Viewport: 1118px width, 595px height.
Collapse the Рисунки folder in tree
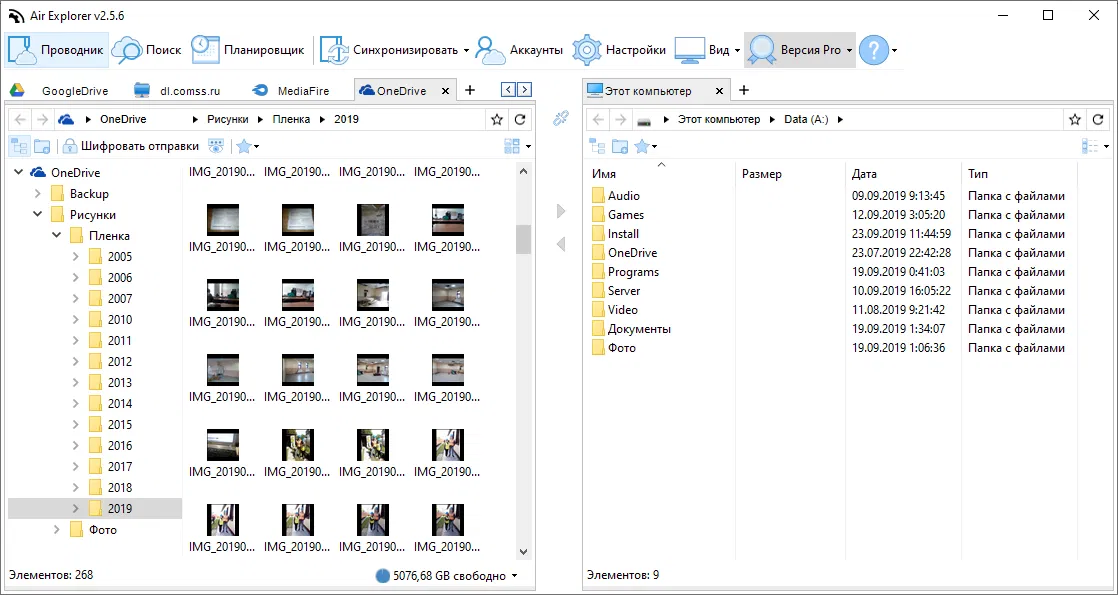click(x=37, y=214)
